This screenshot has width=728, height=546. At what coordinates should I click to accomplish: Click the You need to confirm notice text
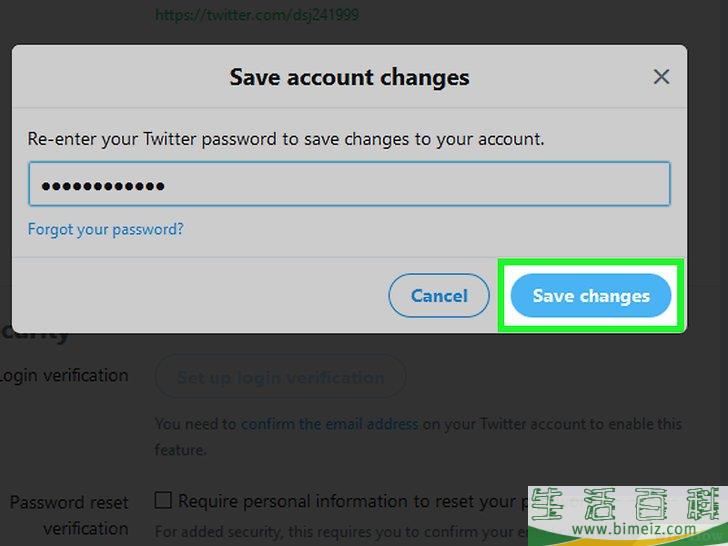pos(418,436)
